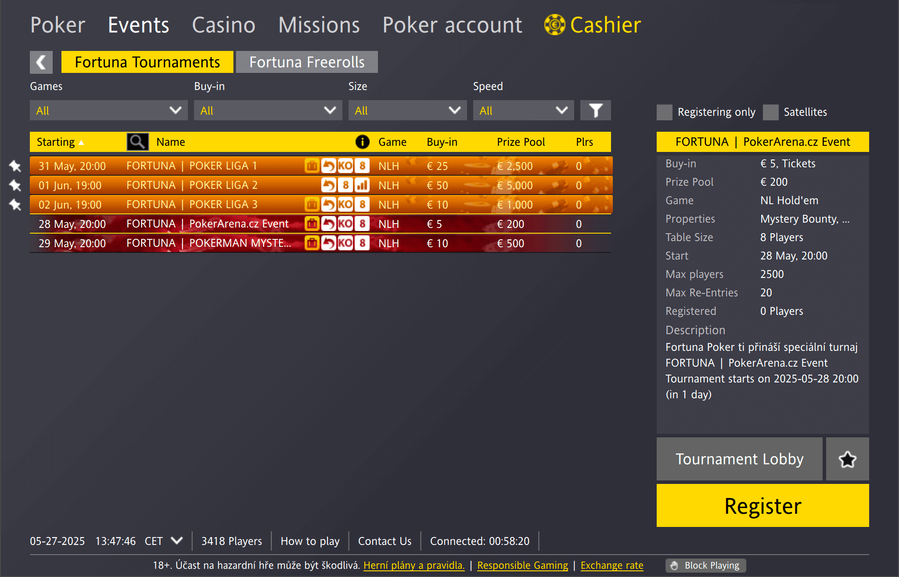Open the Size filter dropdown
Viewport: 899px width, 577px height.
tap(407, 110)
